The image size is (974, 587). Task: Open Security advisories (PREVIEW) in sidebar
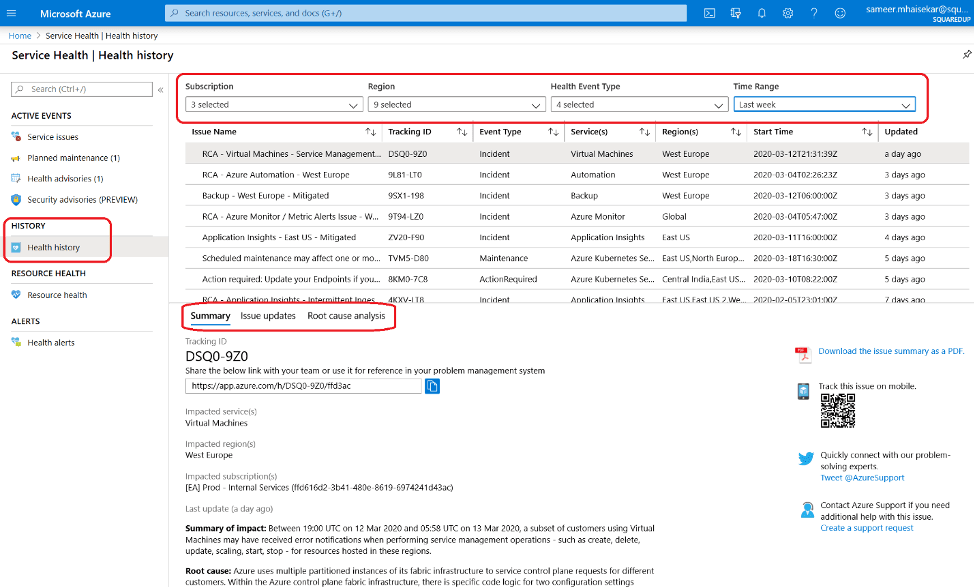[82, 199]
